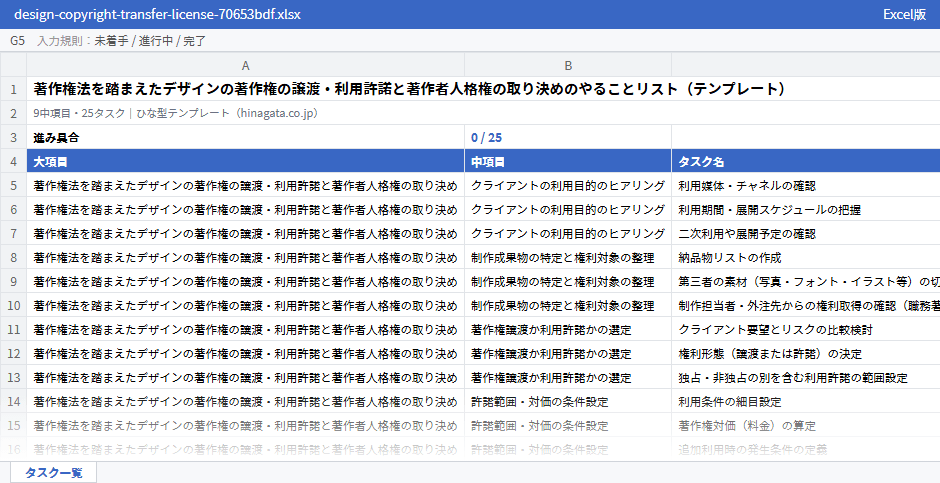Click 著作権譲渡か利用許諾かの選定 in row 13
Screen dimensions: 940x483
pyautogui.click(x=568, y=378)
